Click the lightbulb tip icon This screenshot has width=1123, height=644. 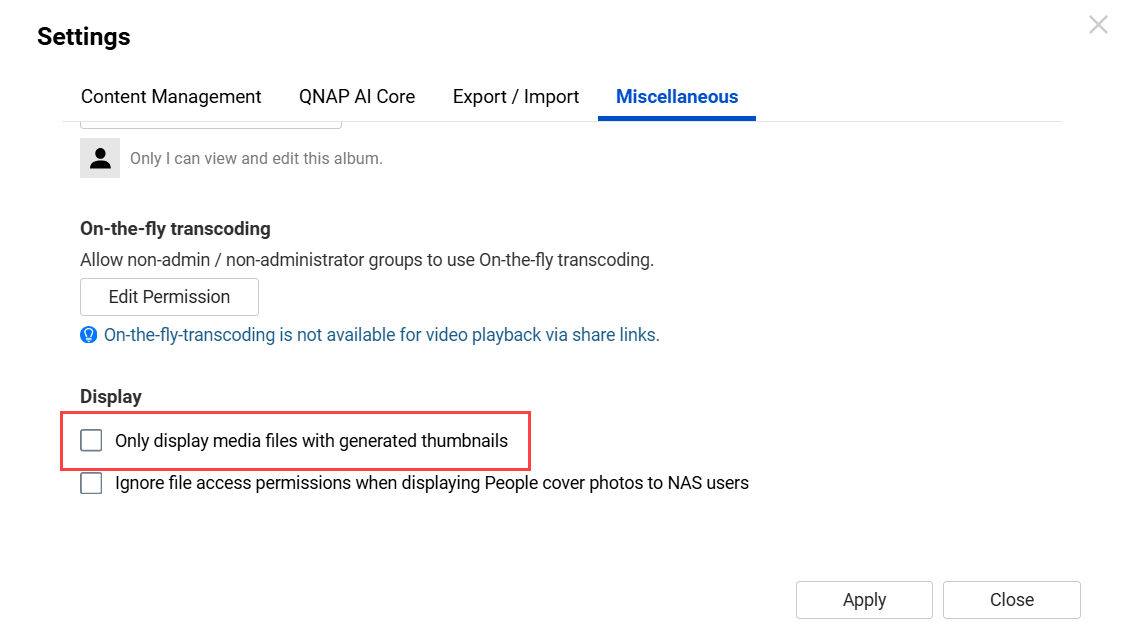pos(89,335)
